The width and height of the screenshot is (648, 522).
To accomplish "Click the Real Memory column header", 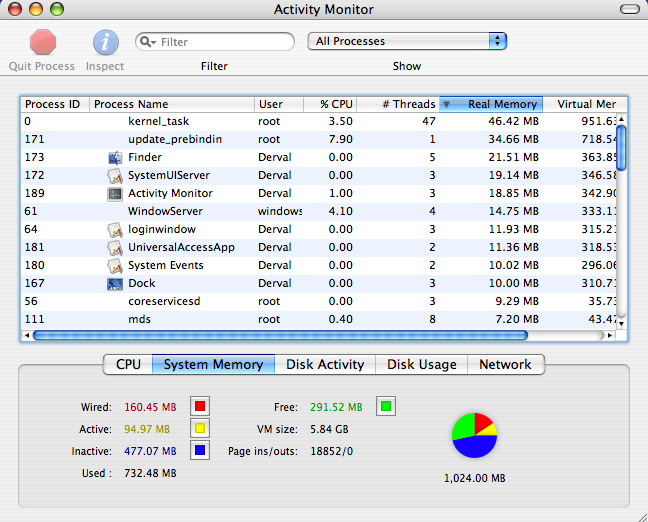I will (491, 104).
